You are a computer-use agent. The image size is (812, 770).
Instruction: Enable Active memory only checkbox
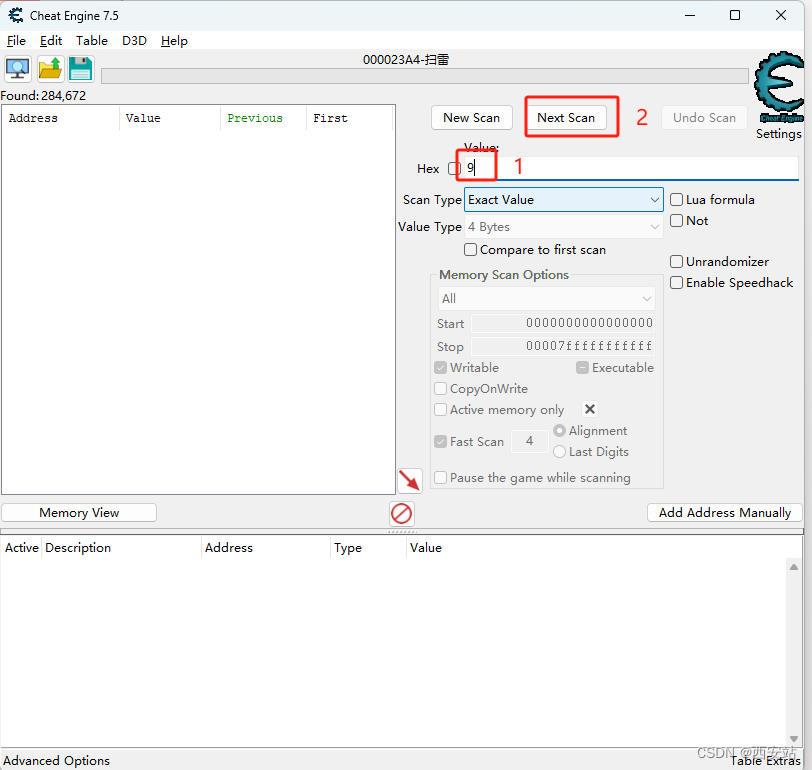coord(441,410)
